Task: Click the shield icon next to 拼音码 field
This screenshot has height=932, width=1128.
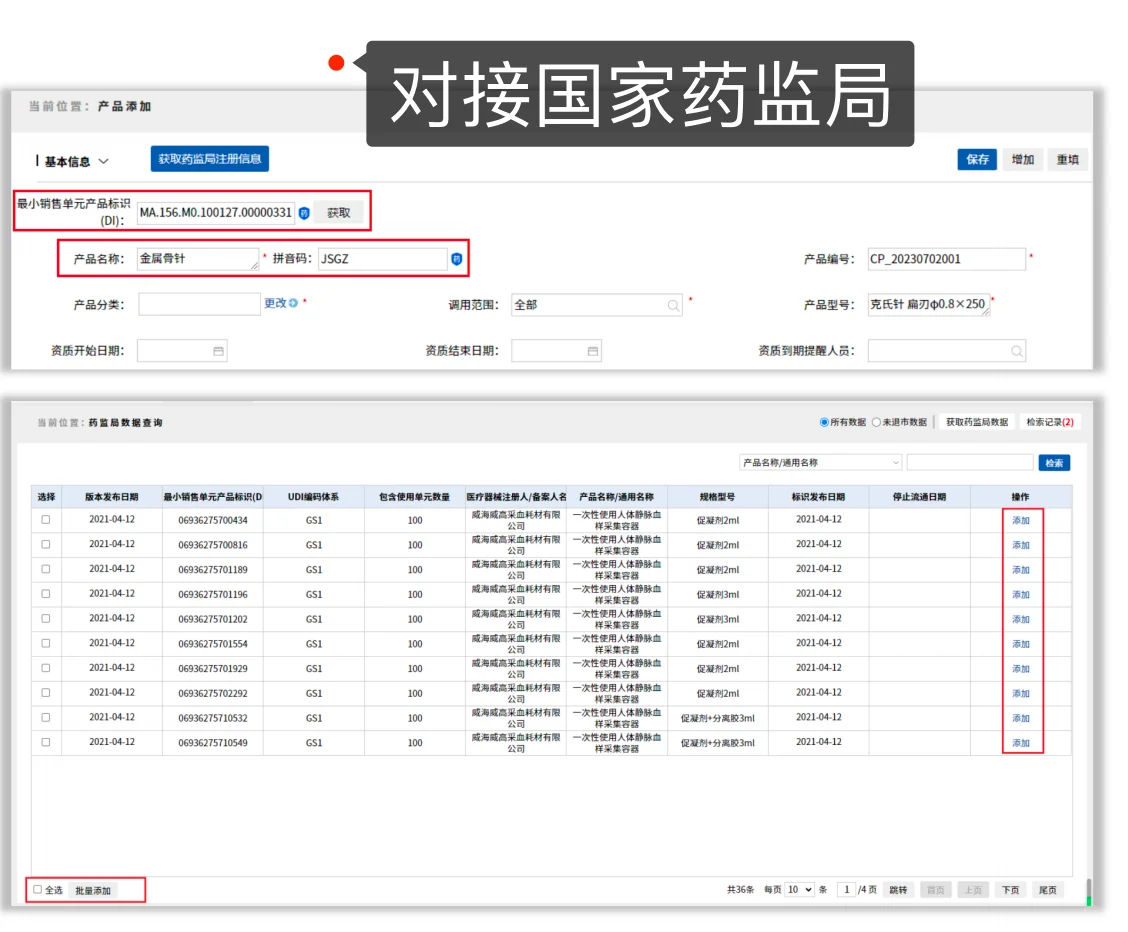Action: point(457,259)
